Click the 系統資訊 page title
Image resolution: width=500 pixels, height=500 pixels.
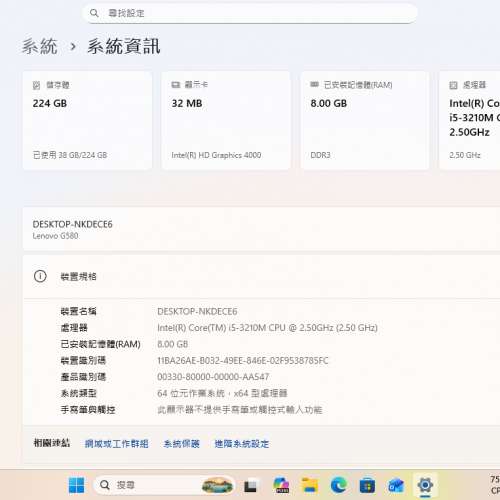[x=124, y=46]
